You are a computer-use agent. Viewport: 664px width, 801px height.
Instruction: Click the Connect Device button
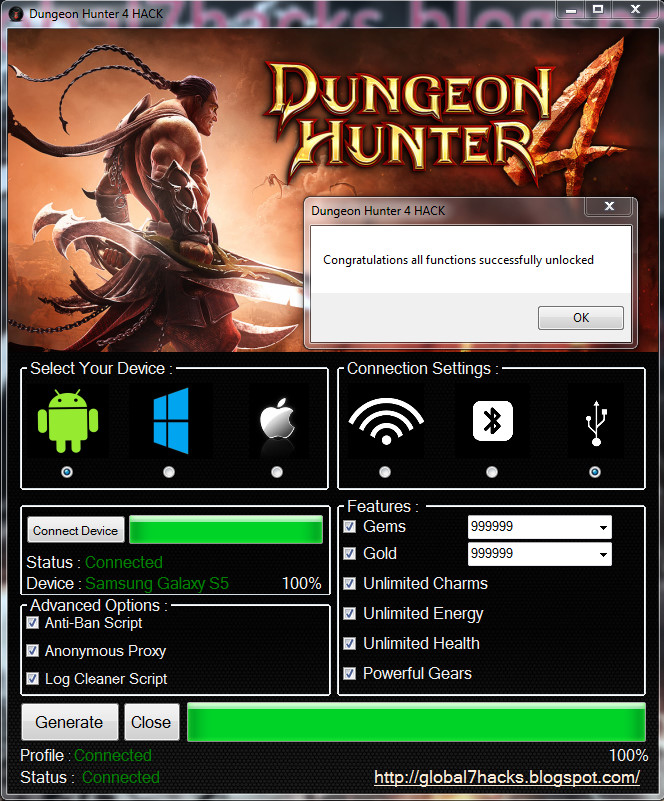[76, 530]
